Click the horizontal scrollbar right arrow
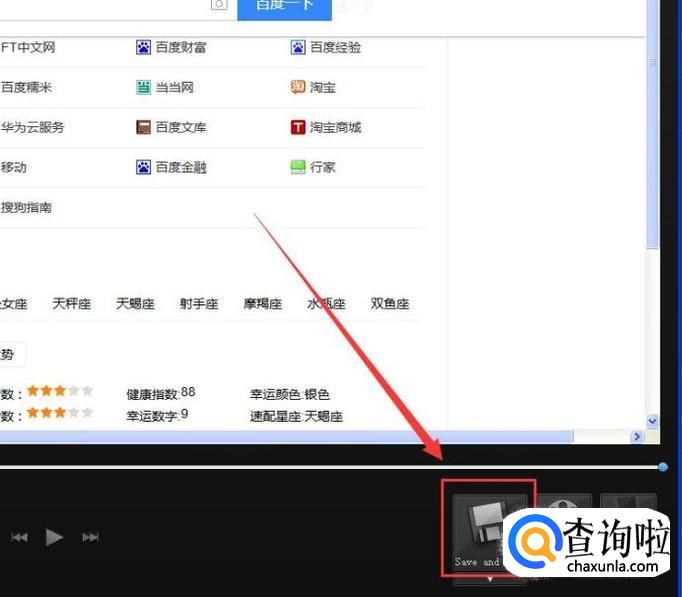The width and height of the screenshot is (682, 597). coord(637,436)
